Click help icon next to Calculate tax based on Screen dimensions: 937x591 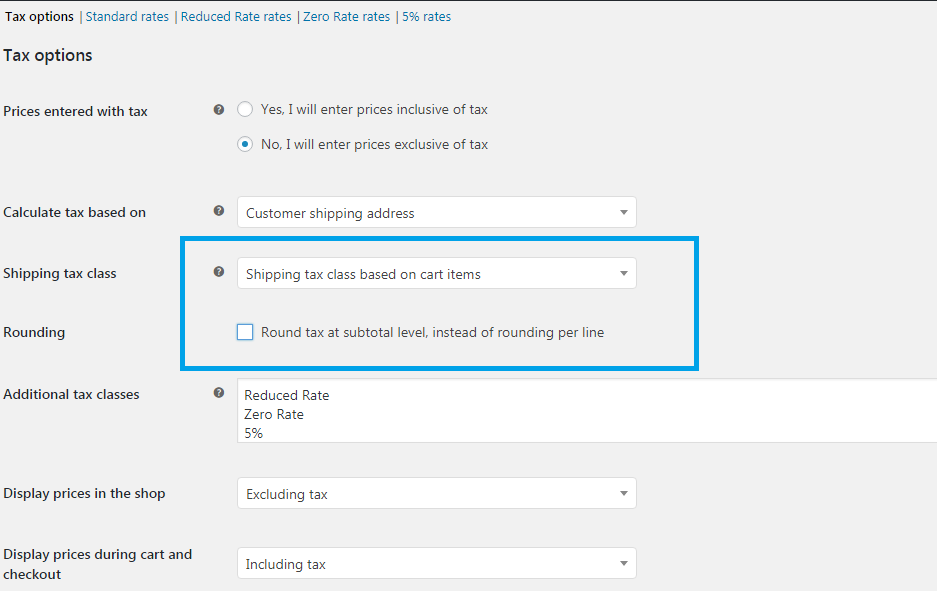pos(219,210)
